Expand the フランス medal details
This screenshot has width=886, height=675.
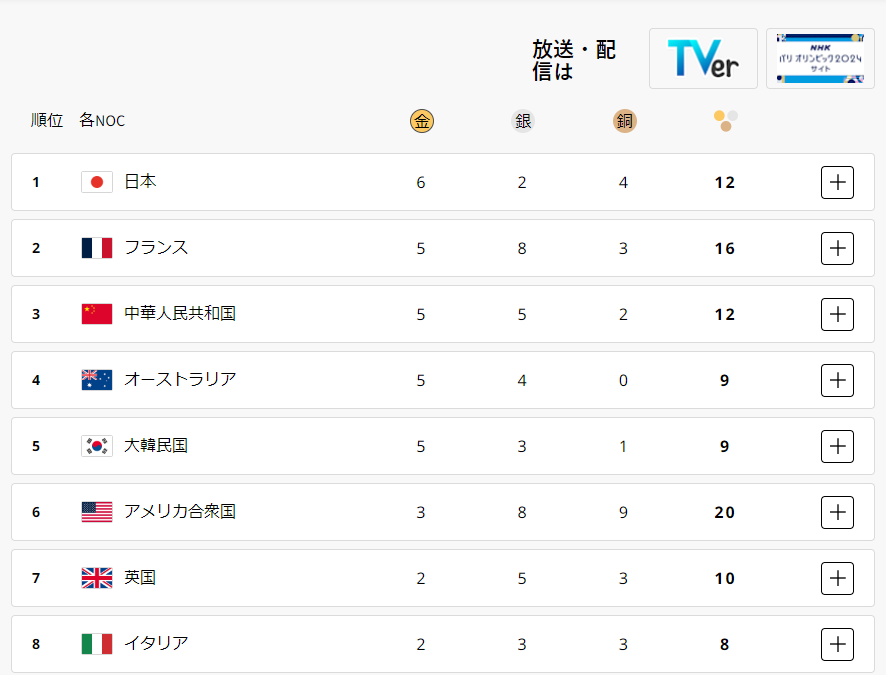(x=837, y=249)
